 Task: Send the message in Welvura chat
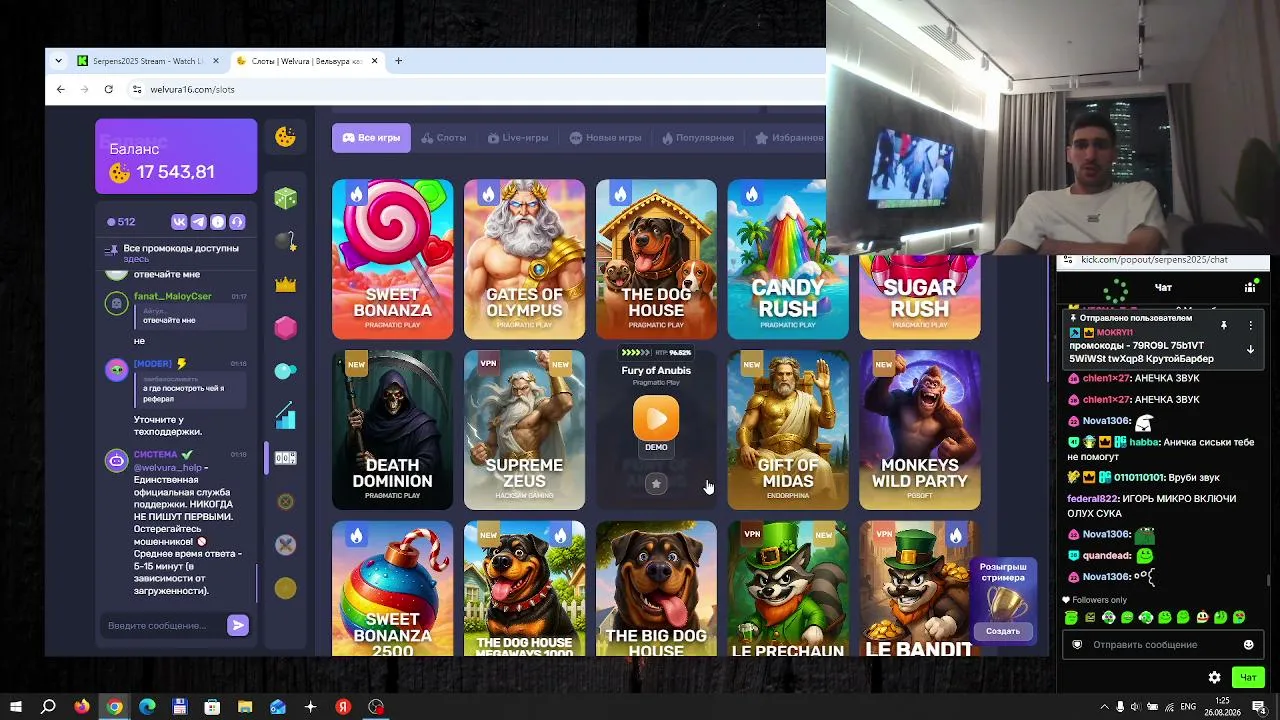(x=238, y=625)
